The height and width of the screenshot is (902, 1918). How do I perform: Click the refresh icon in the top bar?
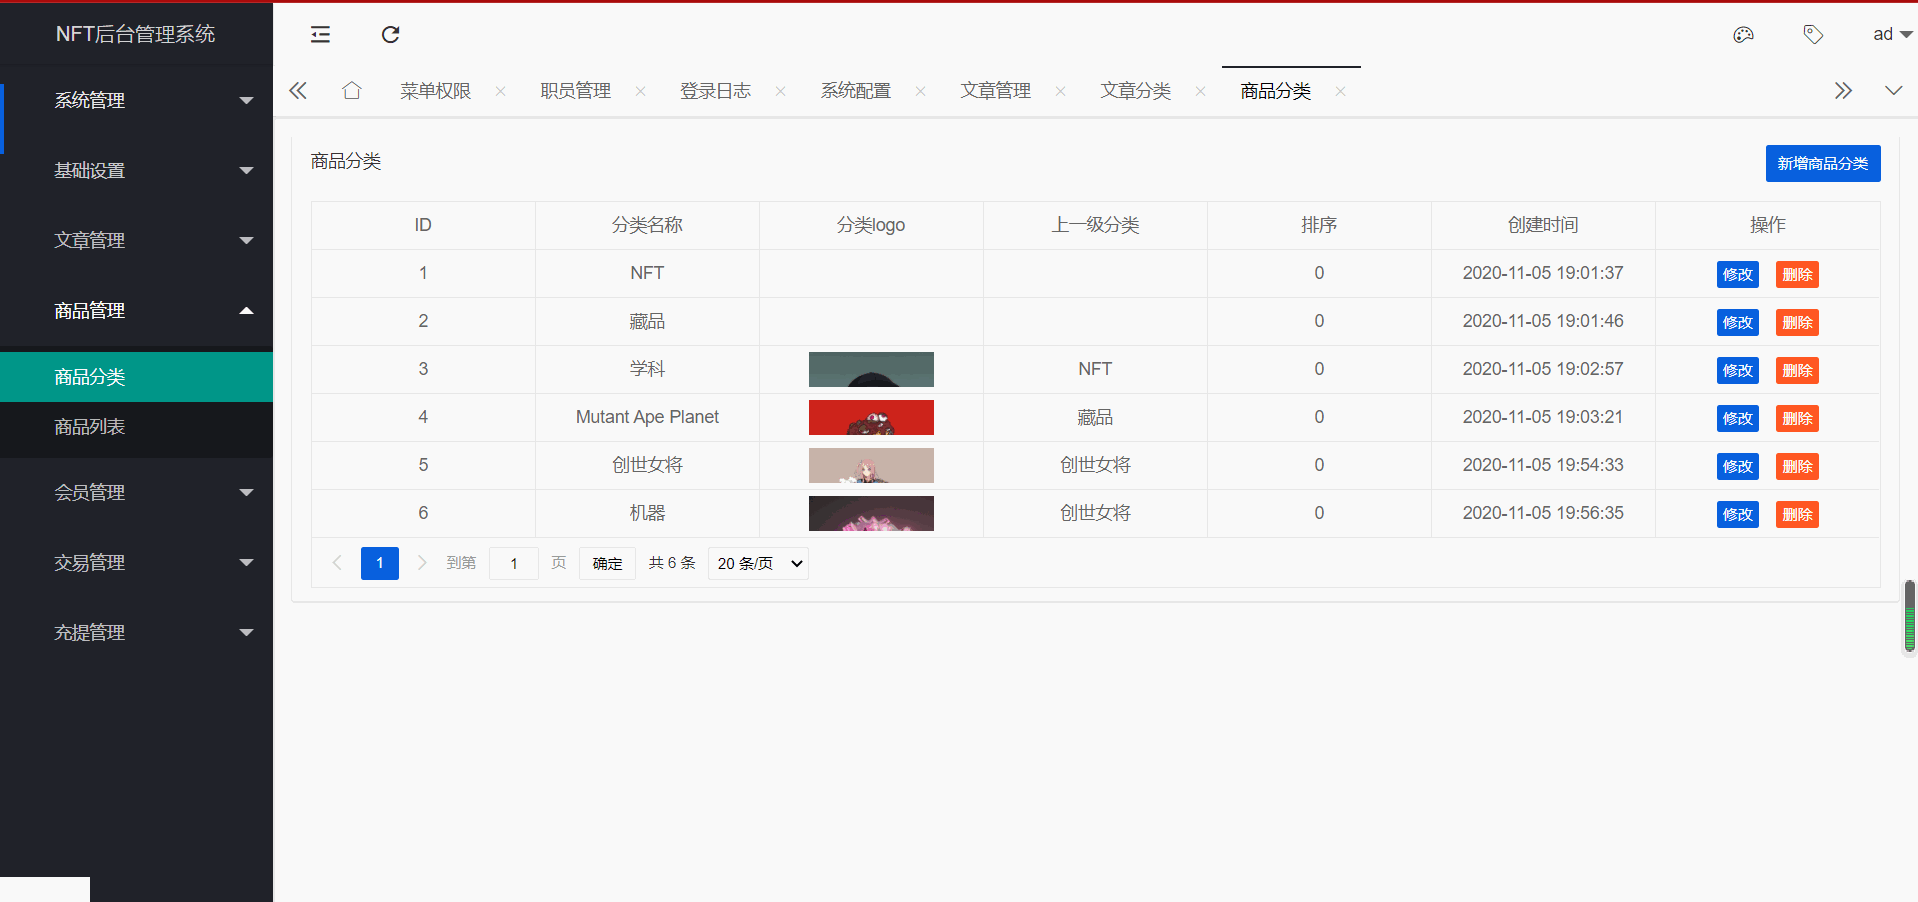390,35
